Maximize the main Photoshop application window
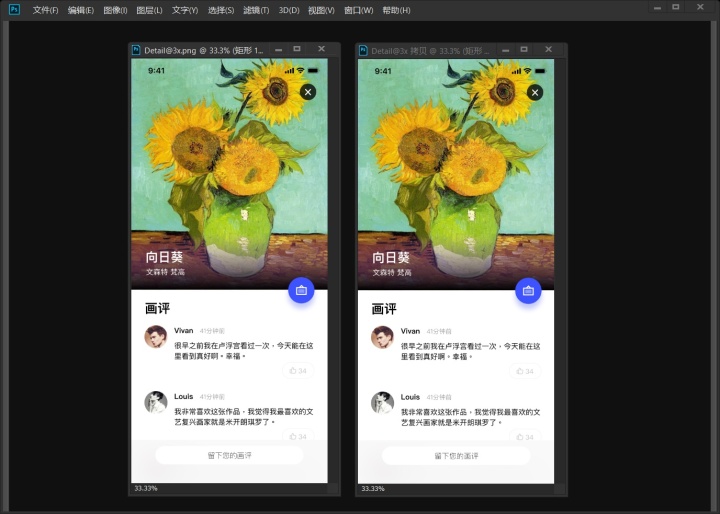Image resolution: width=720 pixels, height=514 pixels. click(x=676, y=7)
